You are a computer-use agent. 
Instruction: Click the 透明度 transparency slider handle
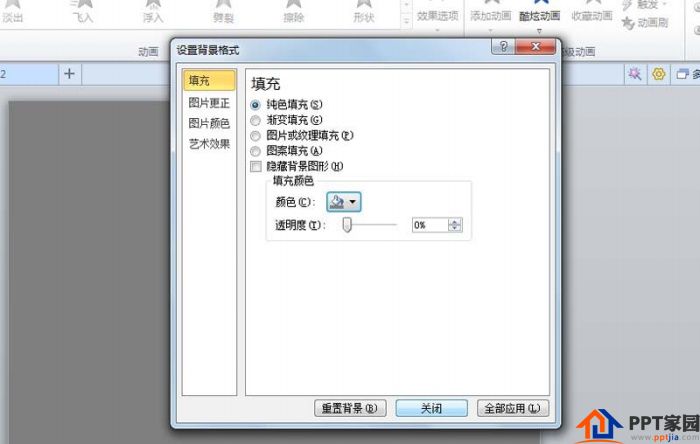point(347,225)
